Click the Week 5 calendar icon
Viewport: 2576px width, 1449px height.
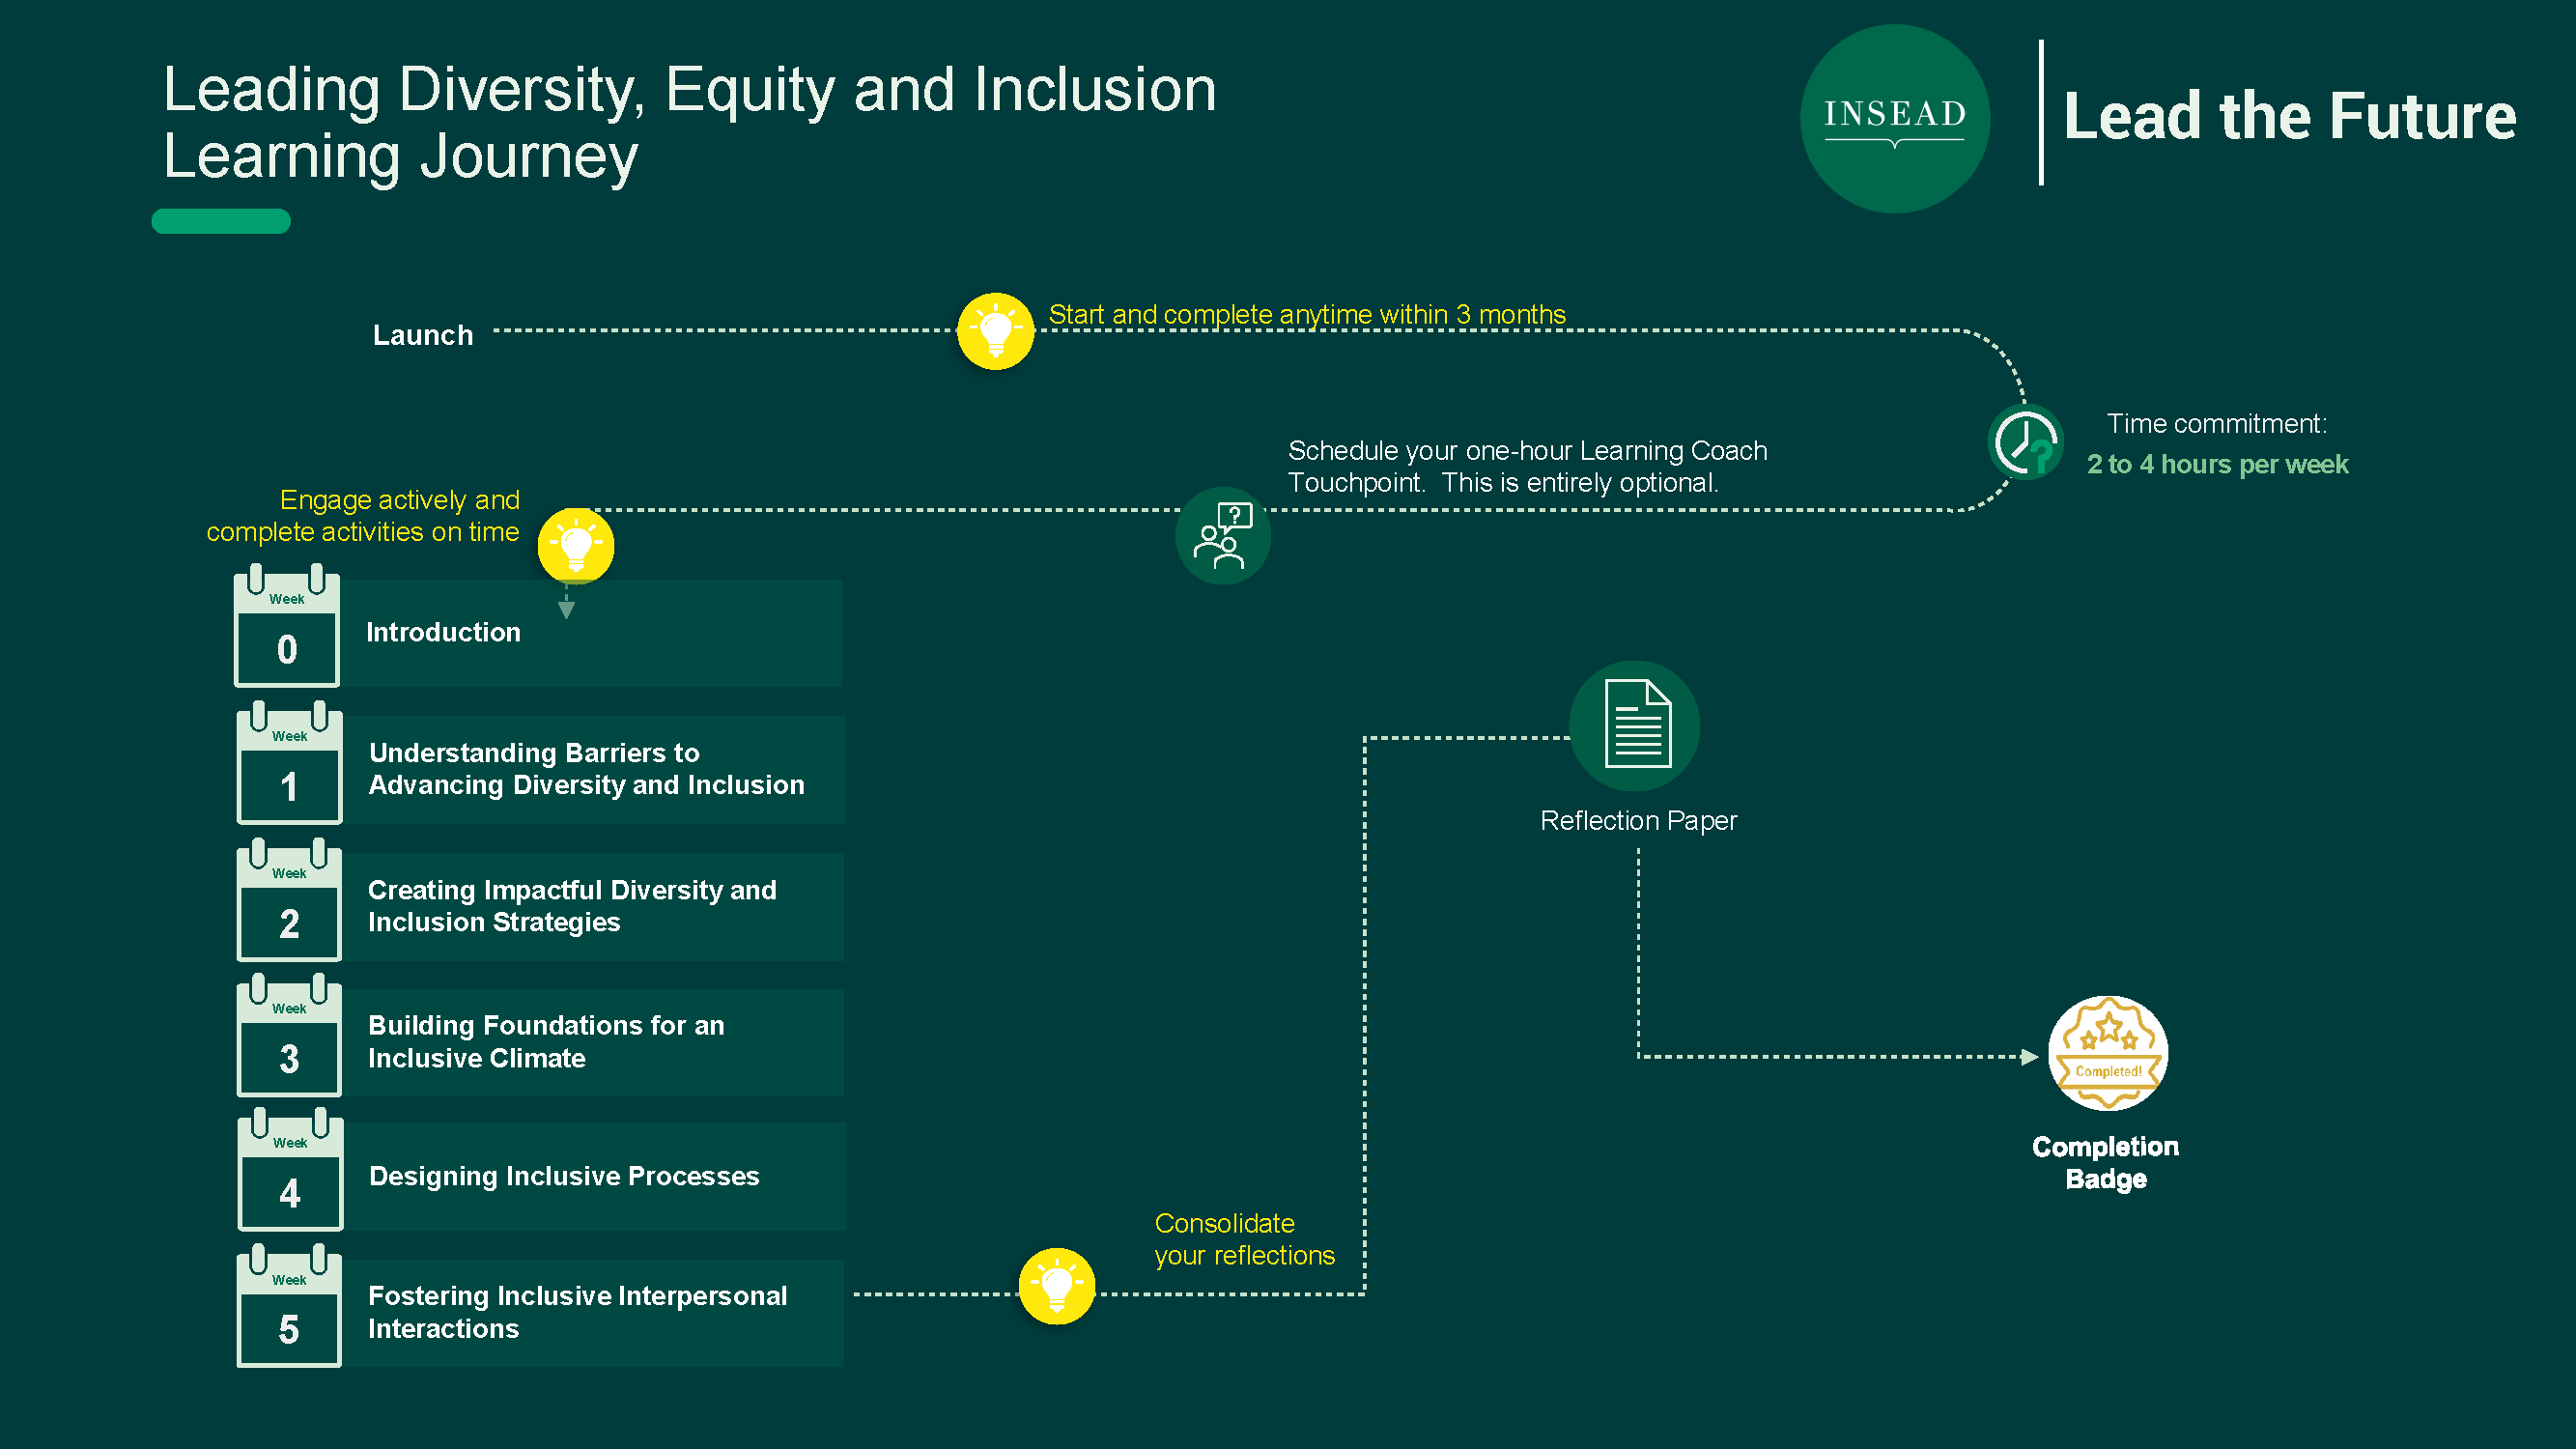coord(289,1305)
